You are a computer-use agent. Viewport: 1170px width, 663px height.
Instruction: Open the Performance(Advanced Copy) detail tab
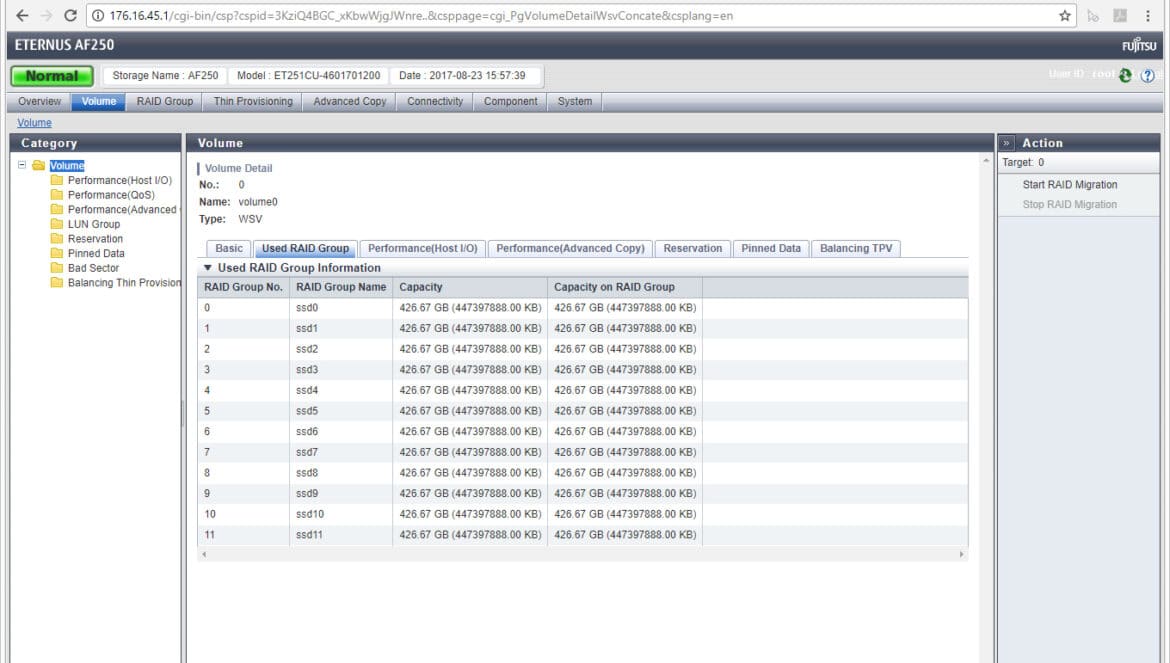[570, 248]
